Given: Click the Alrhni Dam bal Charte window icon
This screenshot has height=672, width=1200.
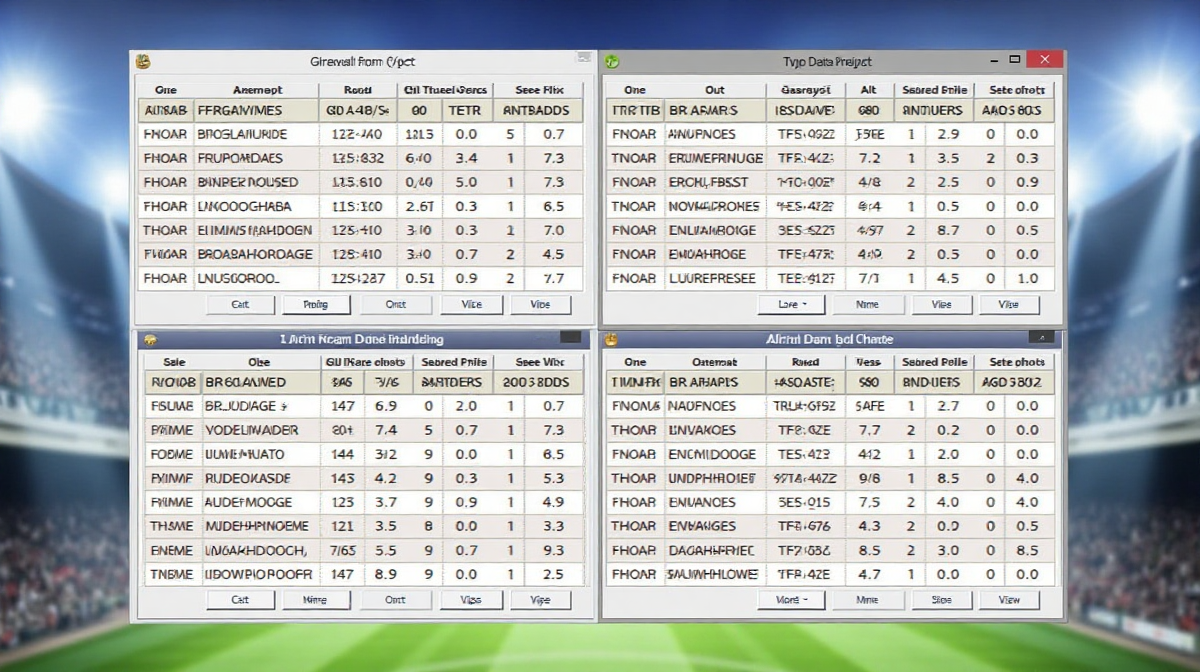Looking at the screenshot, I should point(611,340).
